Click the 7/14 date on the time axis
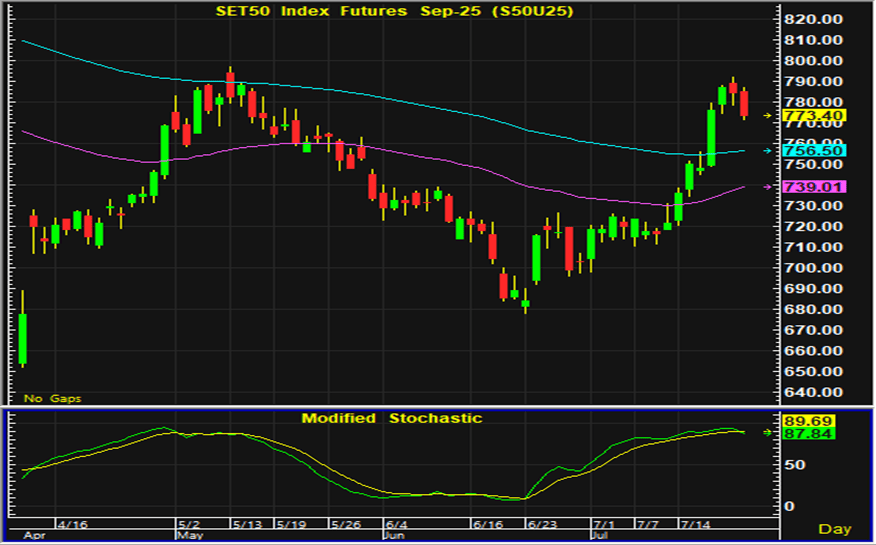Viewport: 876px width, 545px height. click(x=697, y=523)
